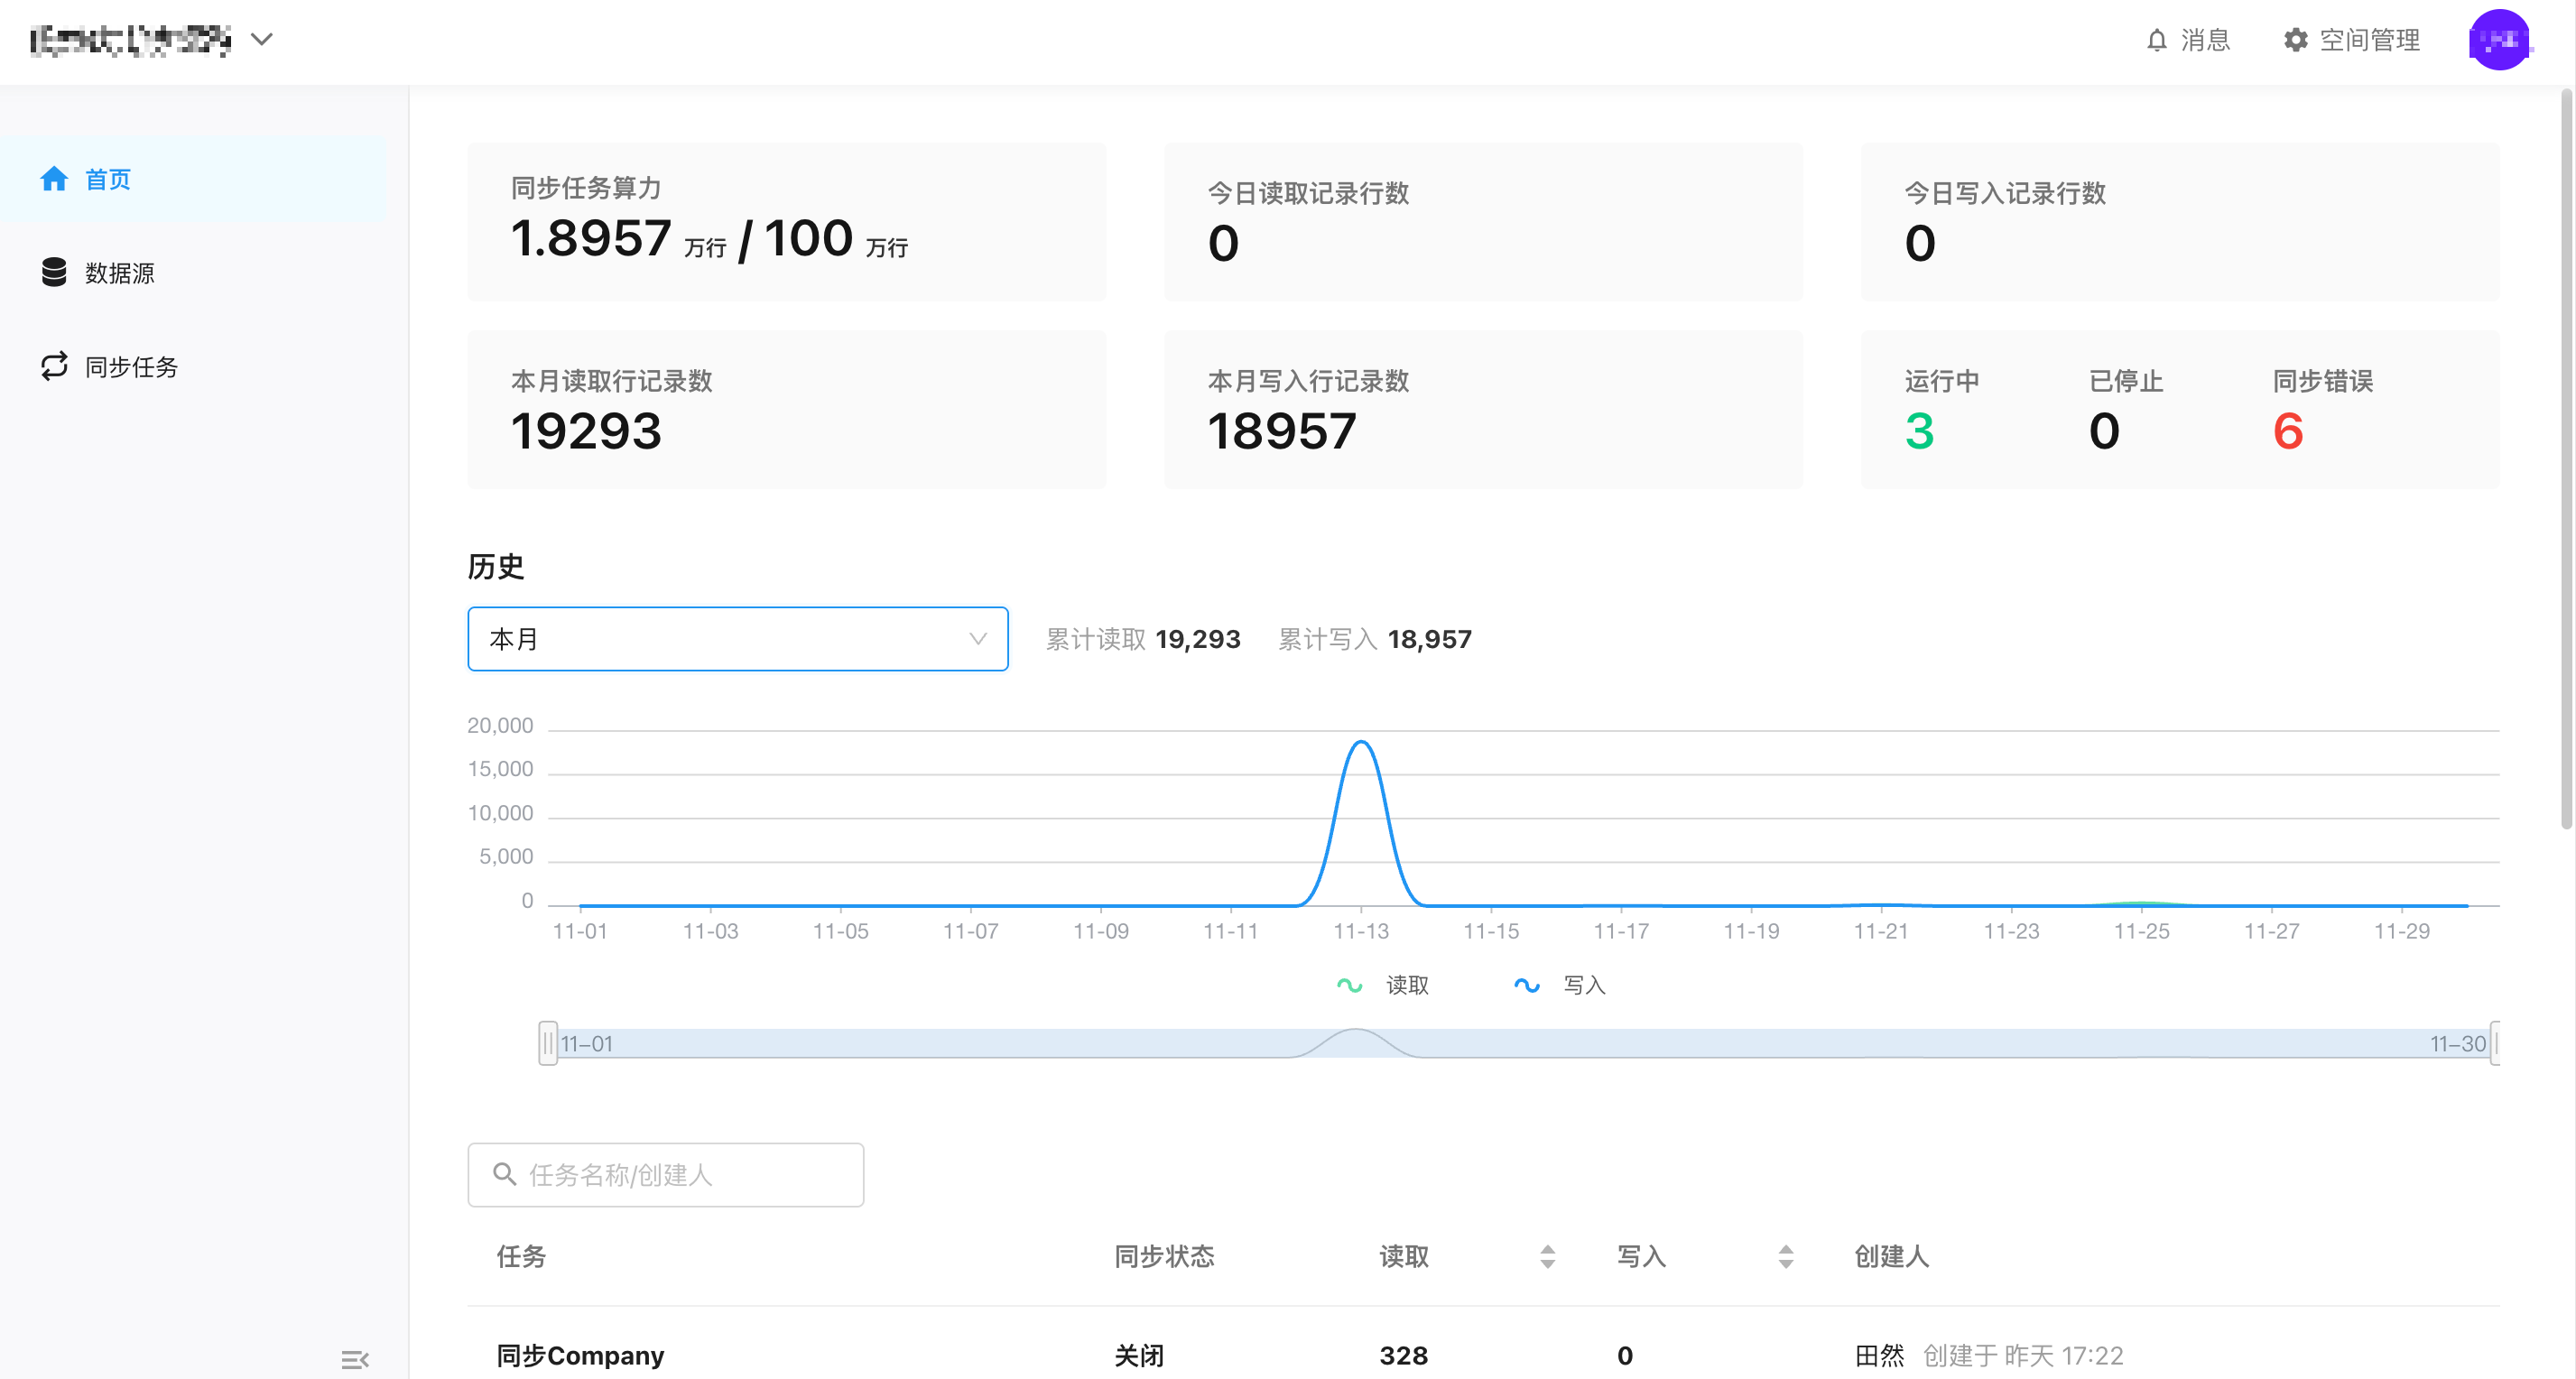Expand the workspace name dropdown chevron
2576x1379 pixels.
(262, 40)
